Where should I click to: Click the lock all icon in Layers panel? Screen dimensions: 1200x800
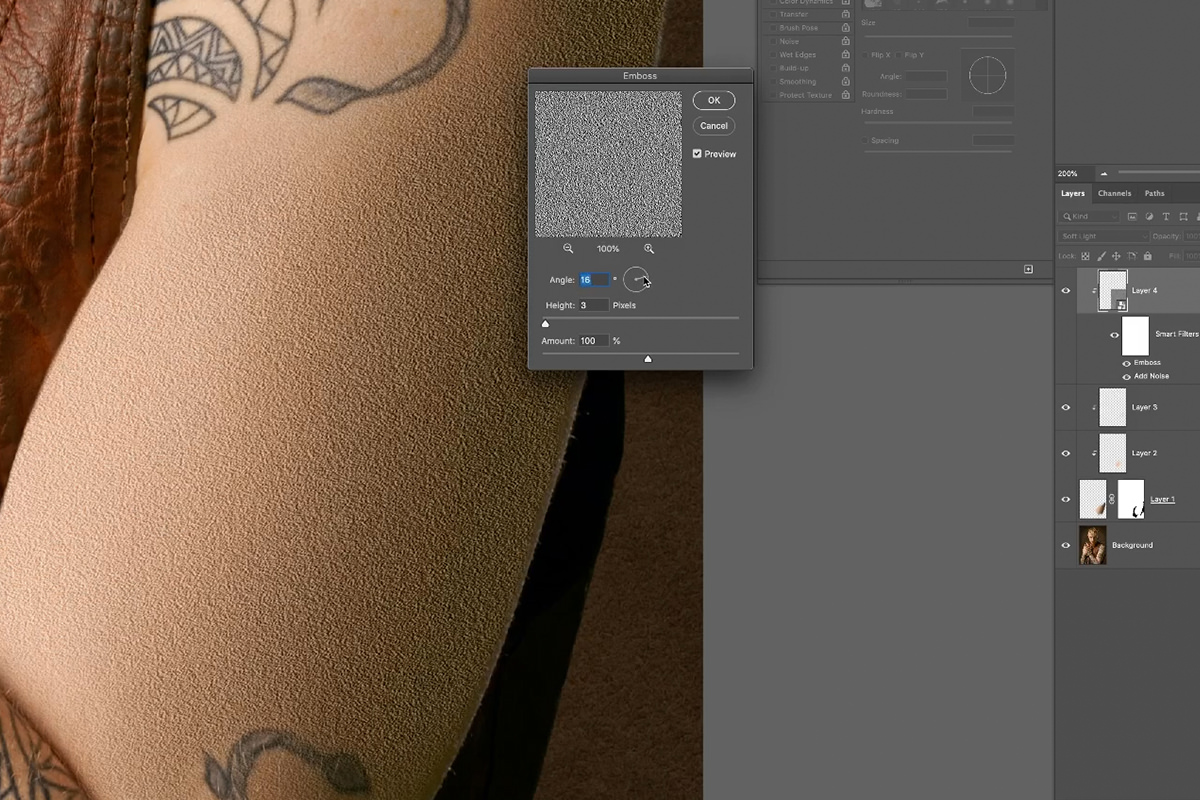point(1148,256)
